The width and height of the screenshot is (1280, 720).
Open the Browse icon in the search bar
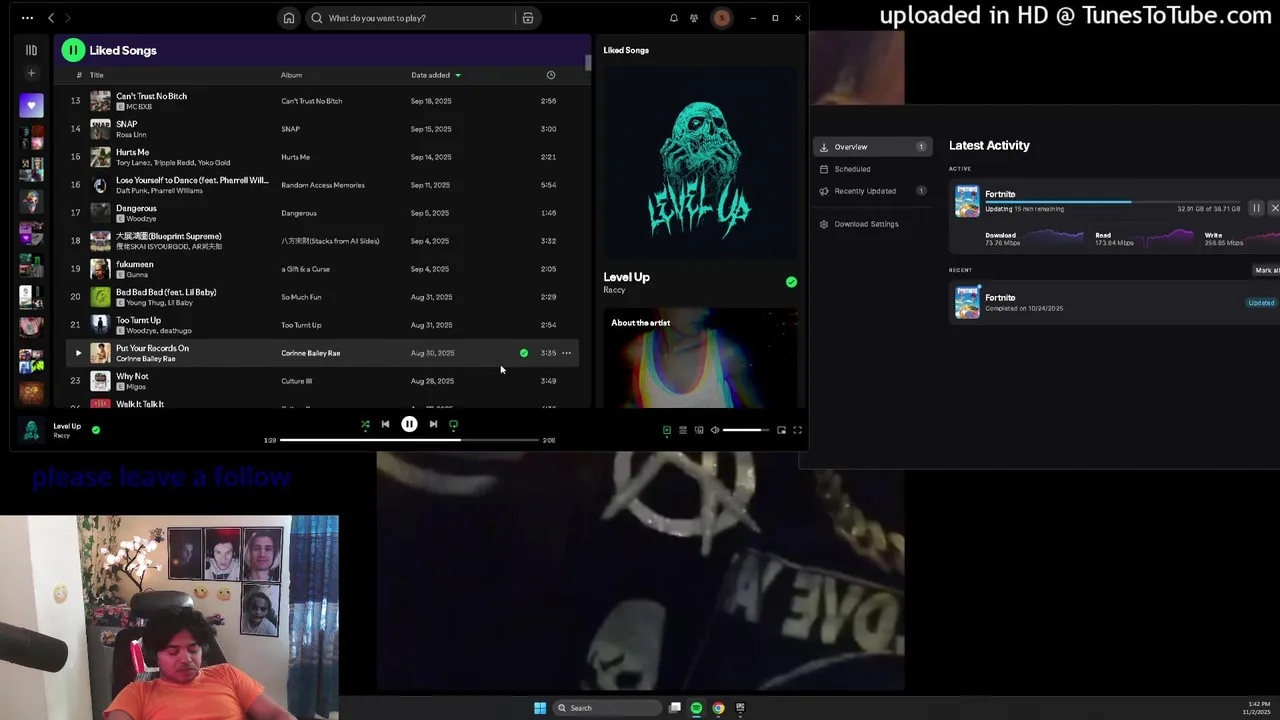(x=528, y=18)
